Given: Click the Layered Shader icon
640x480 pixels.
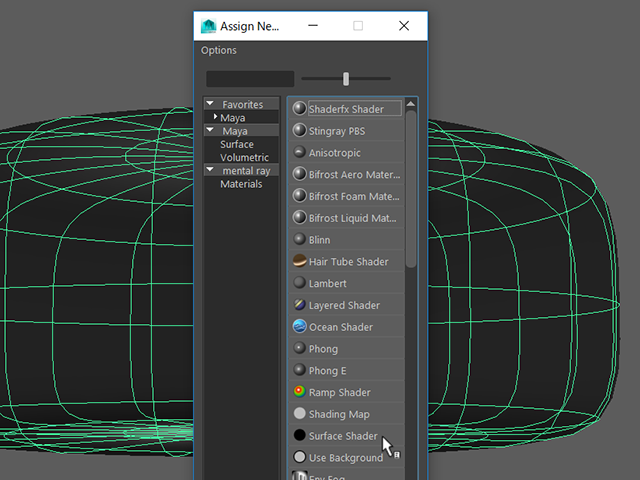Looking at the screenshot, I should tap(300, 305).
